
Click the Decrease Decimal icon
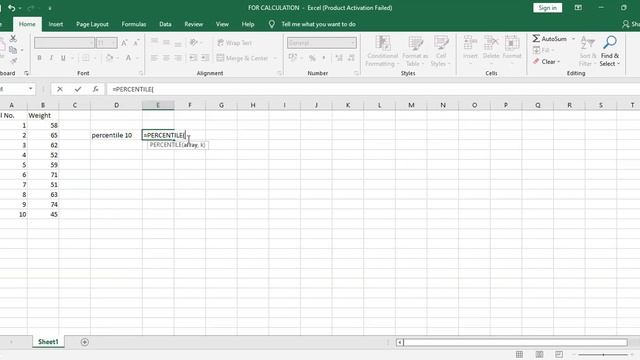[x=351, y=58]
